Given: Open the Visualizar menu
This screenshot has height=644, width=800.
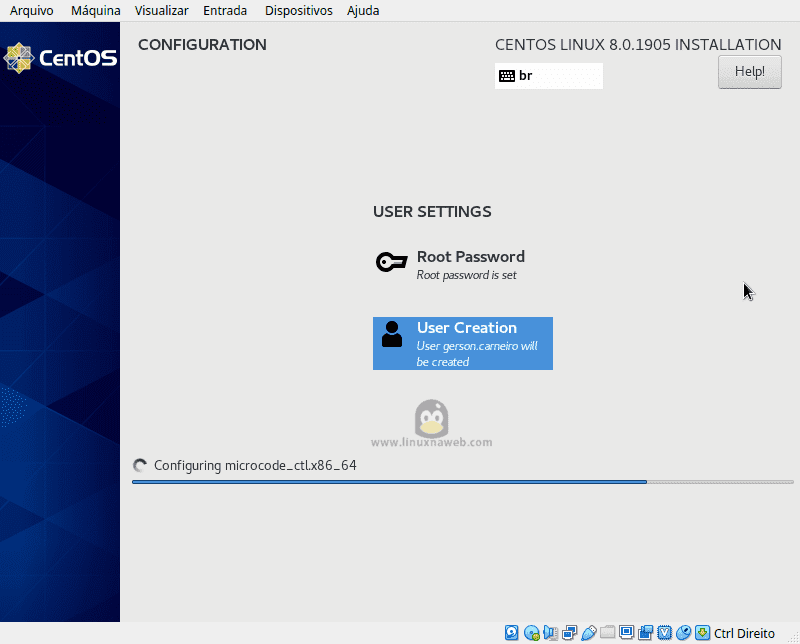Looking at the screenshot, I should pos(161,11).
